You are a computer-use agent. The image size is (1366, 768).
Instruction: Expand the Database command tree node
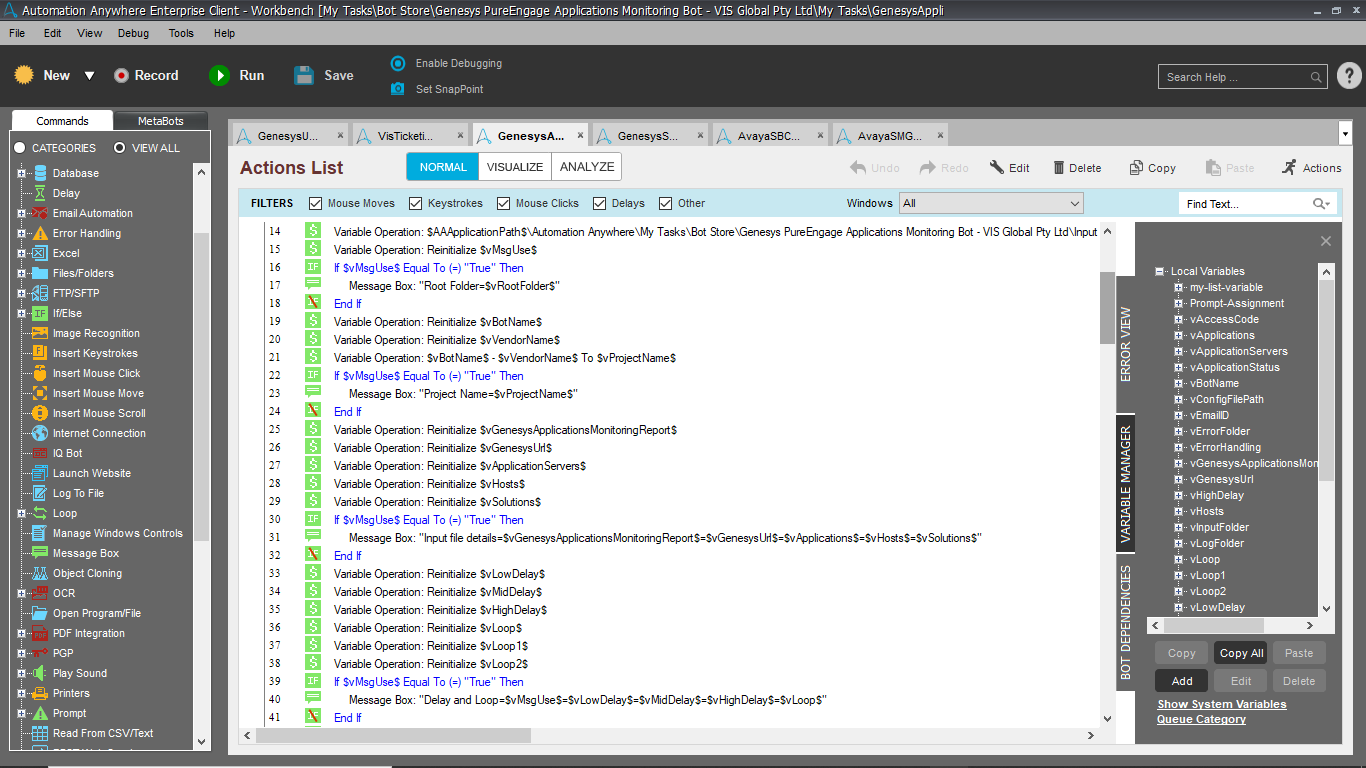21,173
